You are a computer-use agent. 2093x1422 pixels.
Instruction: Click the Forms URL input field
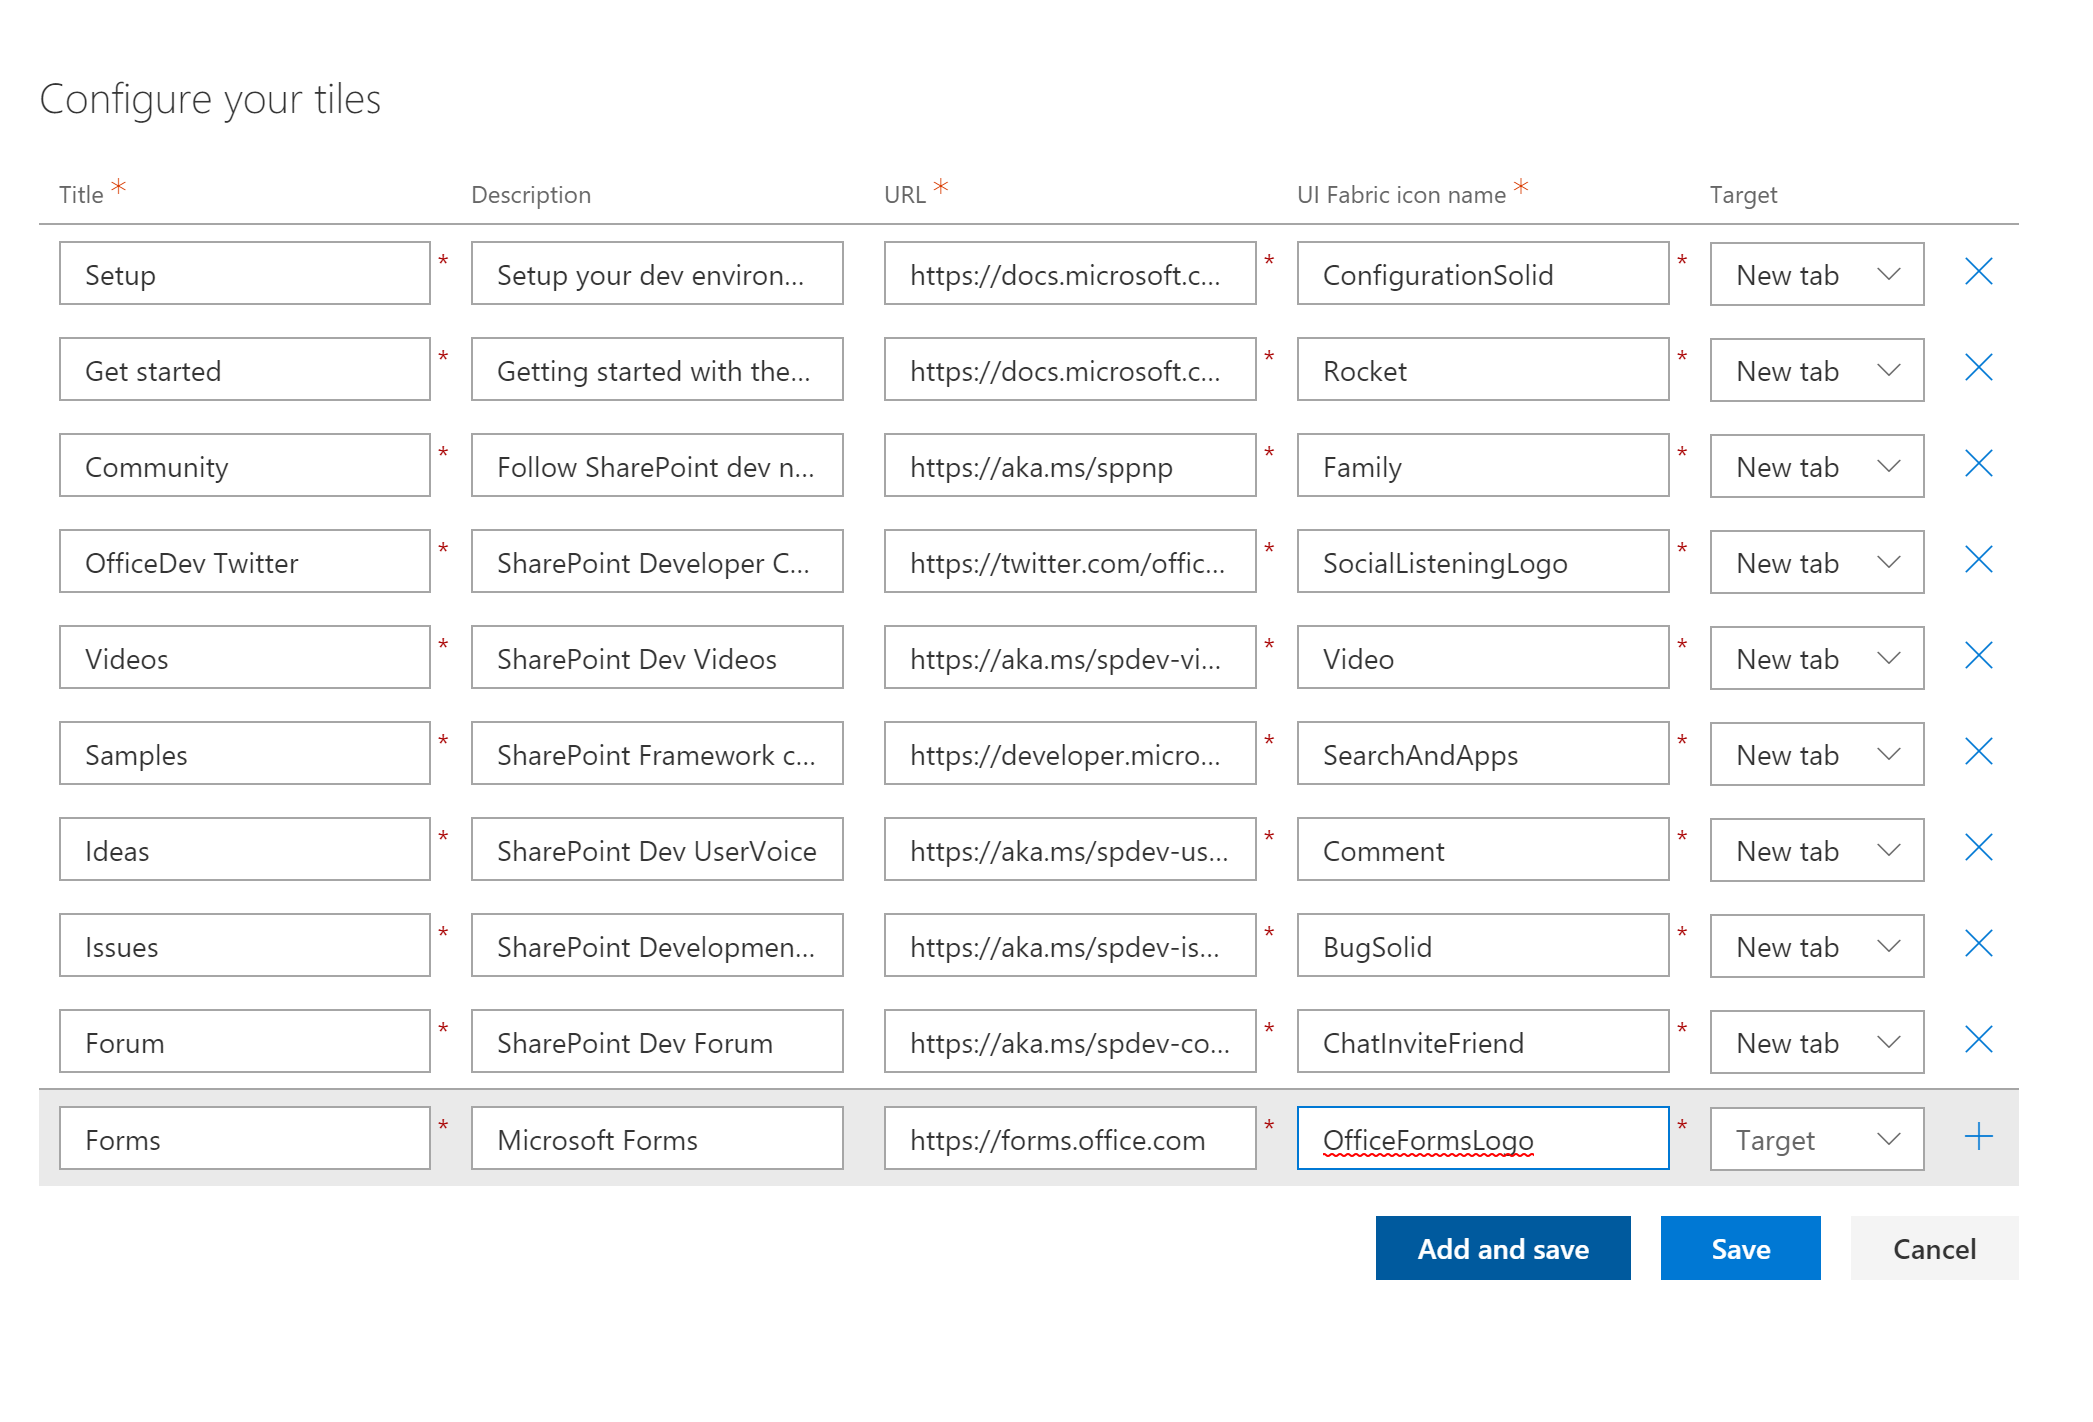(x=1069, y=1138)
